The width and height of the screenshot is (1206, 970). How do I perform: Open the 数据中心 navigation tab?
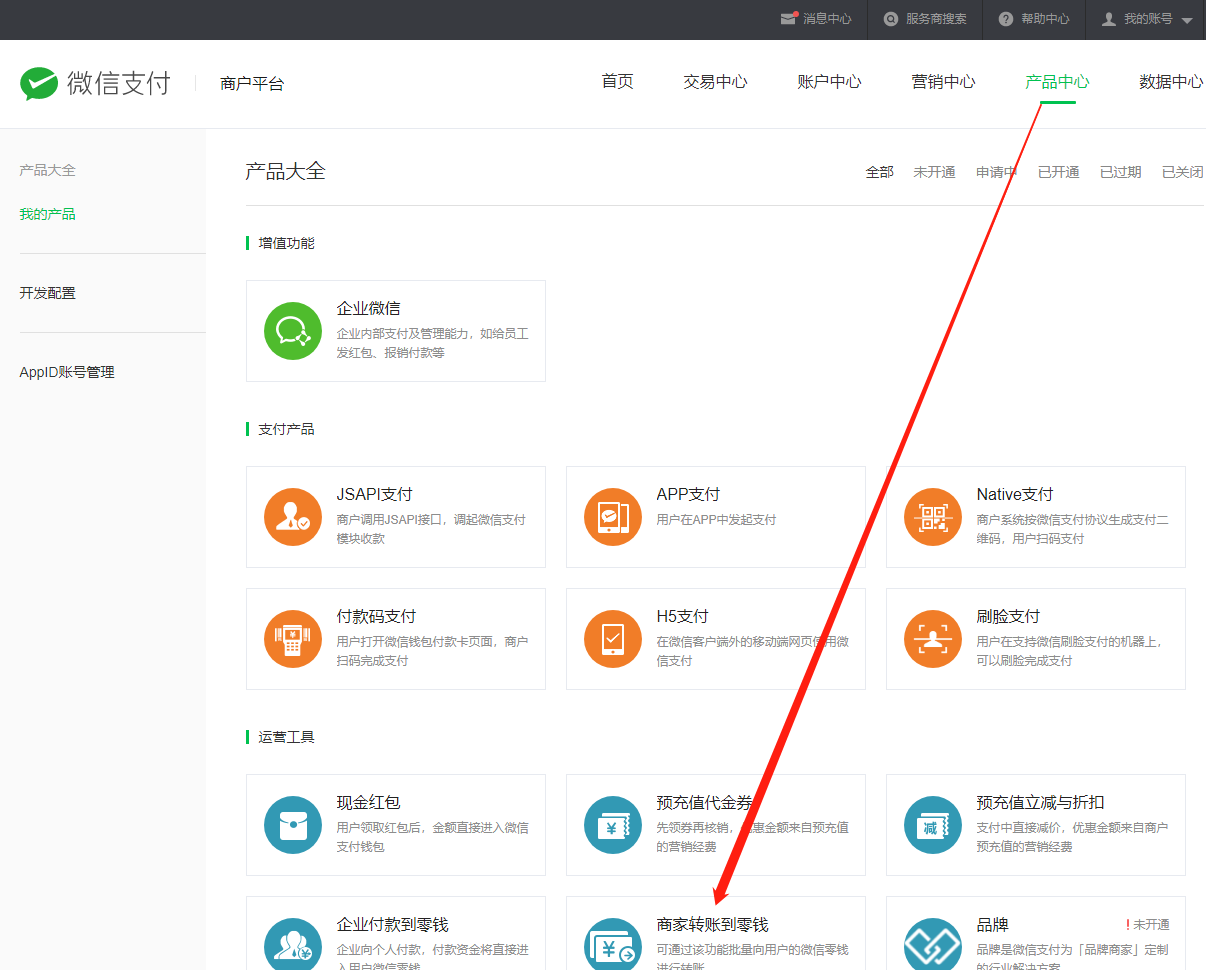[1171, 82]
